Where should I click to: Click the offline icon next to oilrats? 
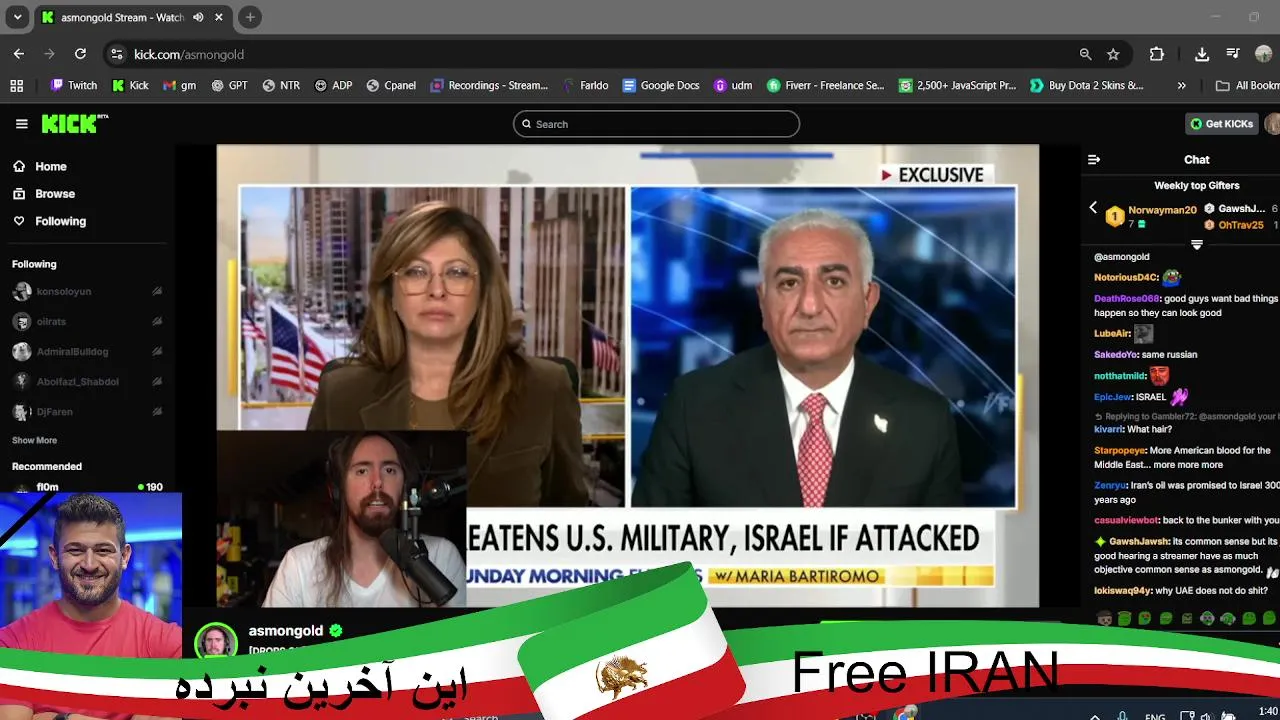157,322
